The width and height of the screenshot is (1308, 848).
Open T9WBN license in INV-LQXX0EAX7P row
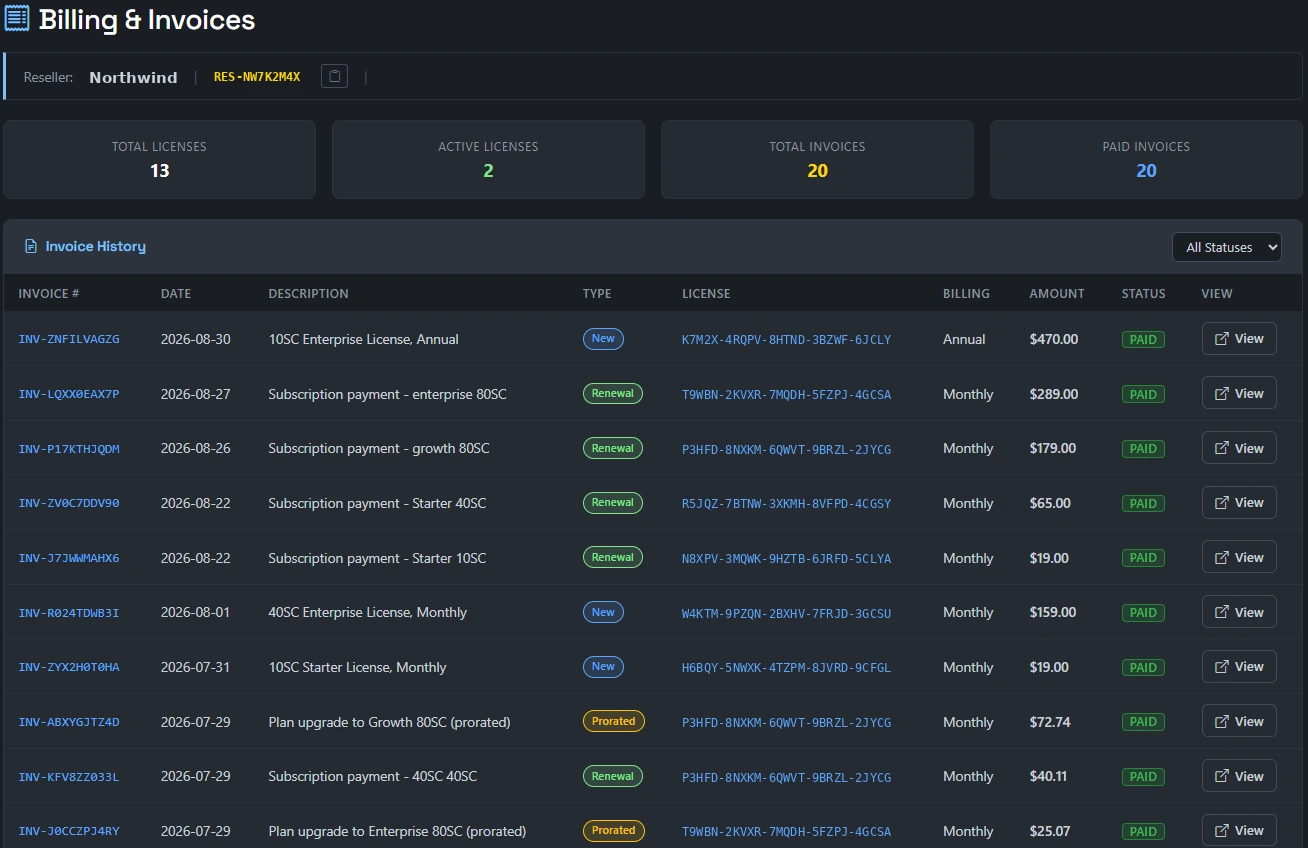(786, 395)
